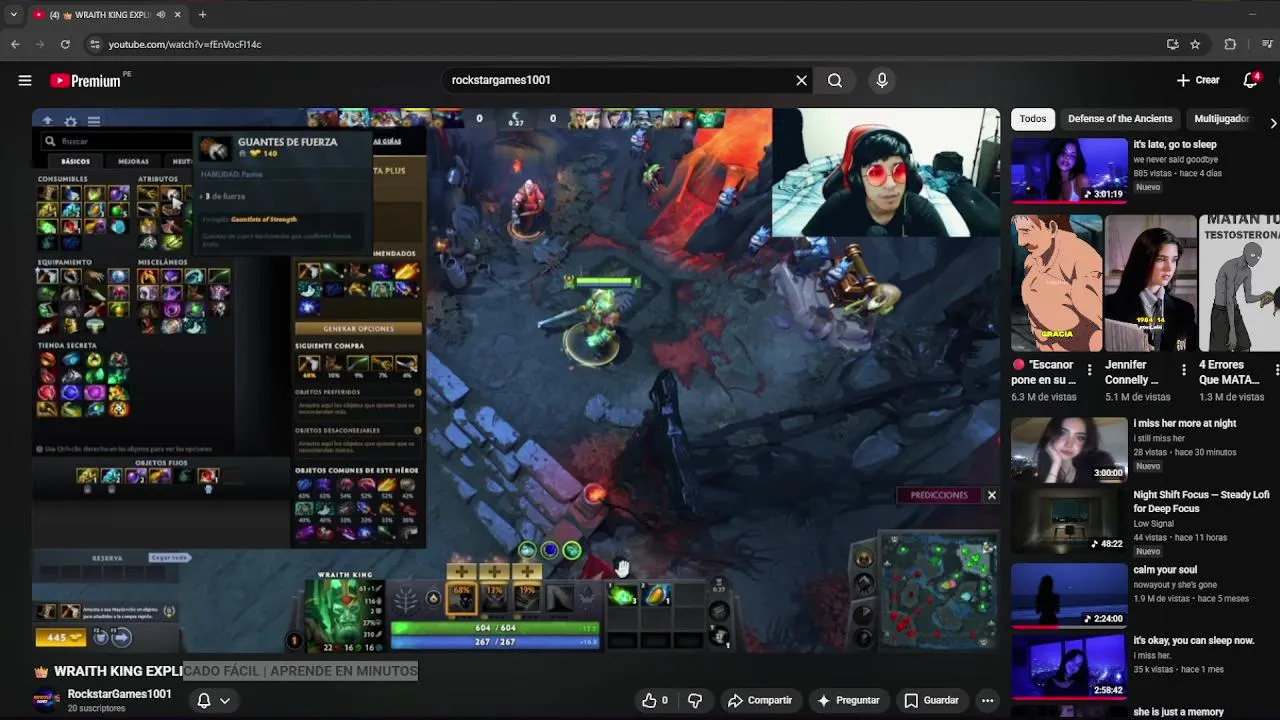Open 'i miss her more at night' thumbnail
Screen dimensions: 1280x720
[1069, 449]
